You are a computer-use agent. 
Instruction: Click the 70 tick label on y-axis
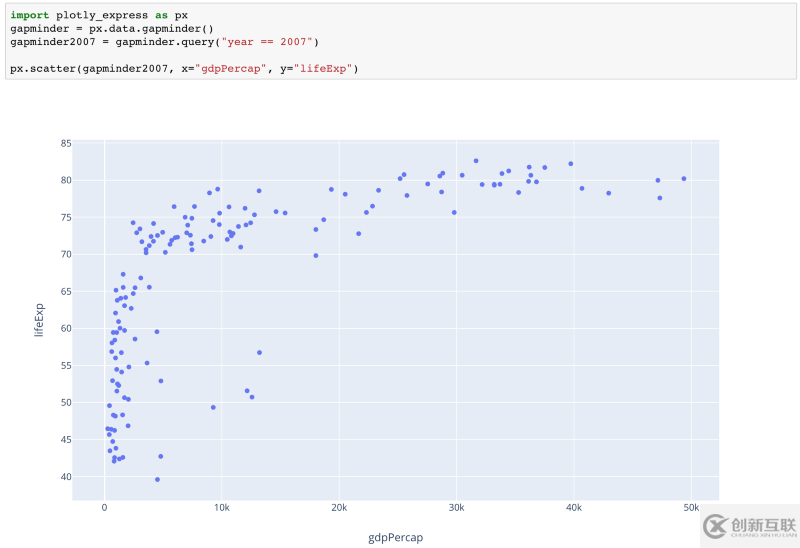(66, 254)
